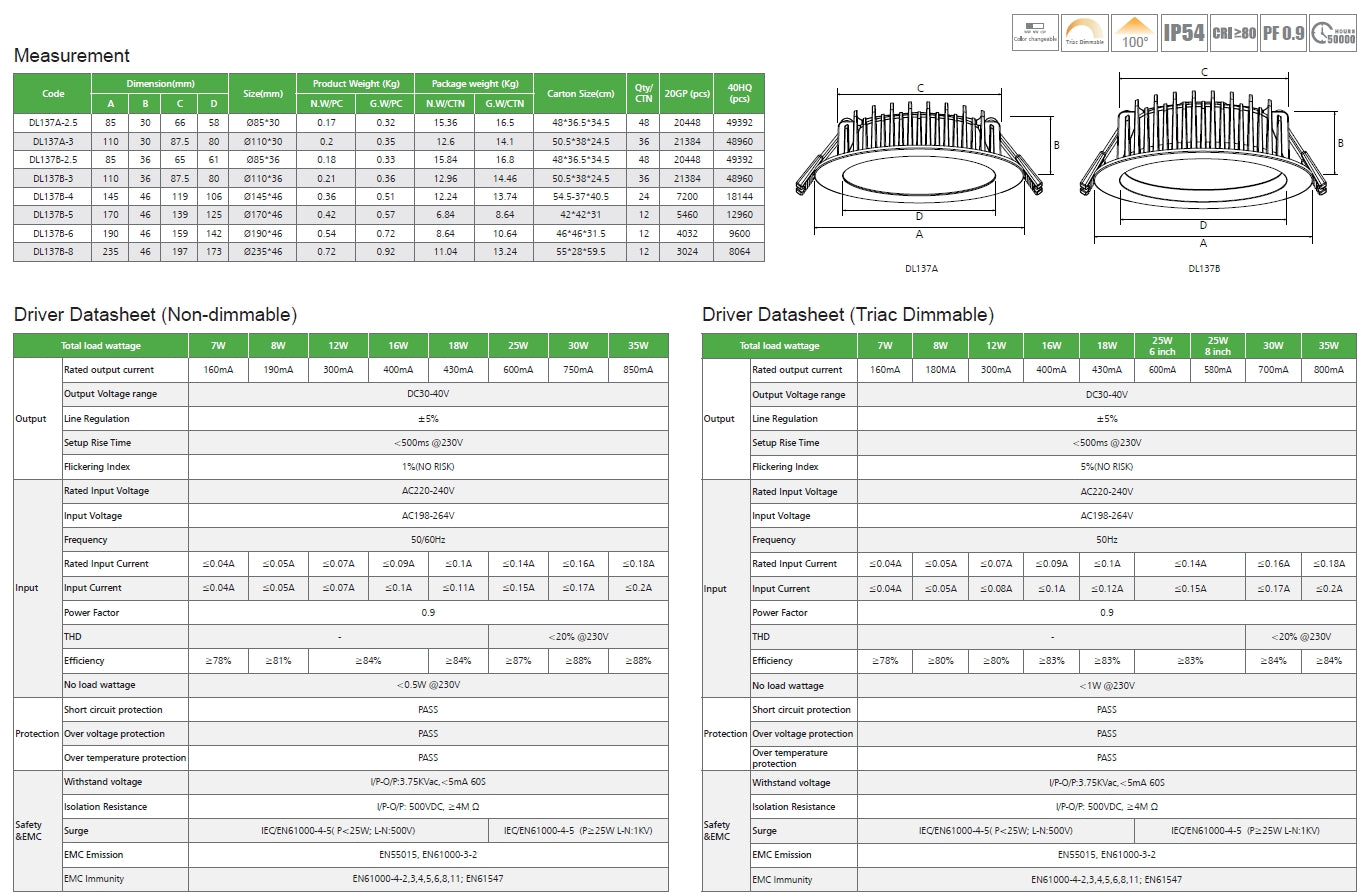This screenshot has width=1362, height=894.
Task: Select the DL137A-3 code cell
Action: click(52, 141)
